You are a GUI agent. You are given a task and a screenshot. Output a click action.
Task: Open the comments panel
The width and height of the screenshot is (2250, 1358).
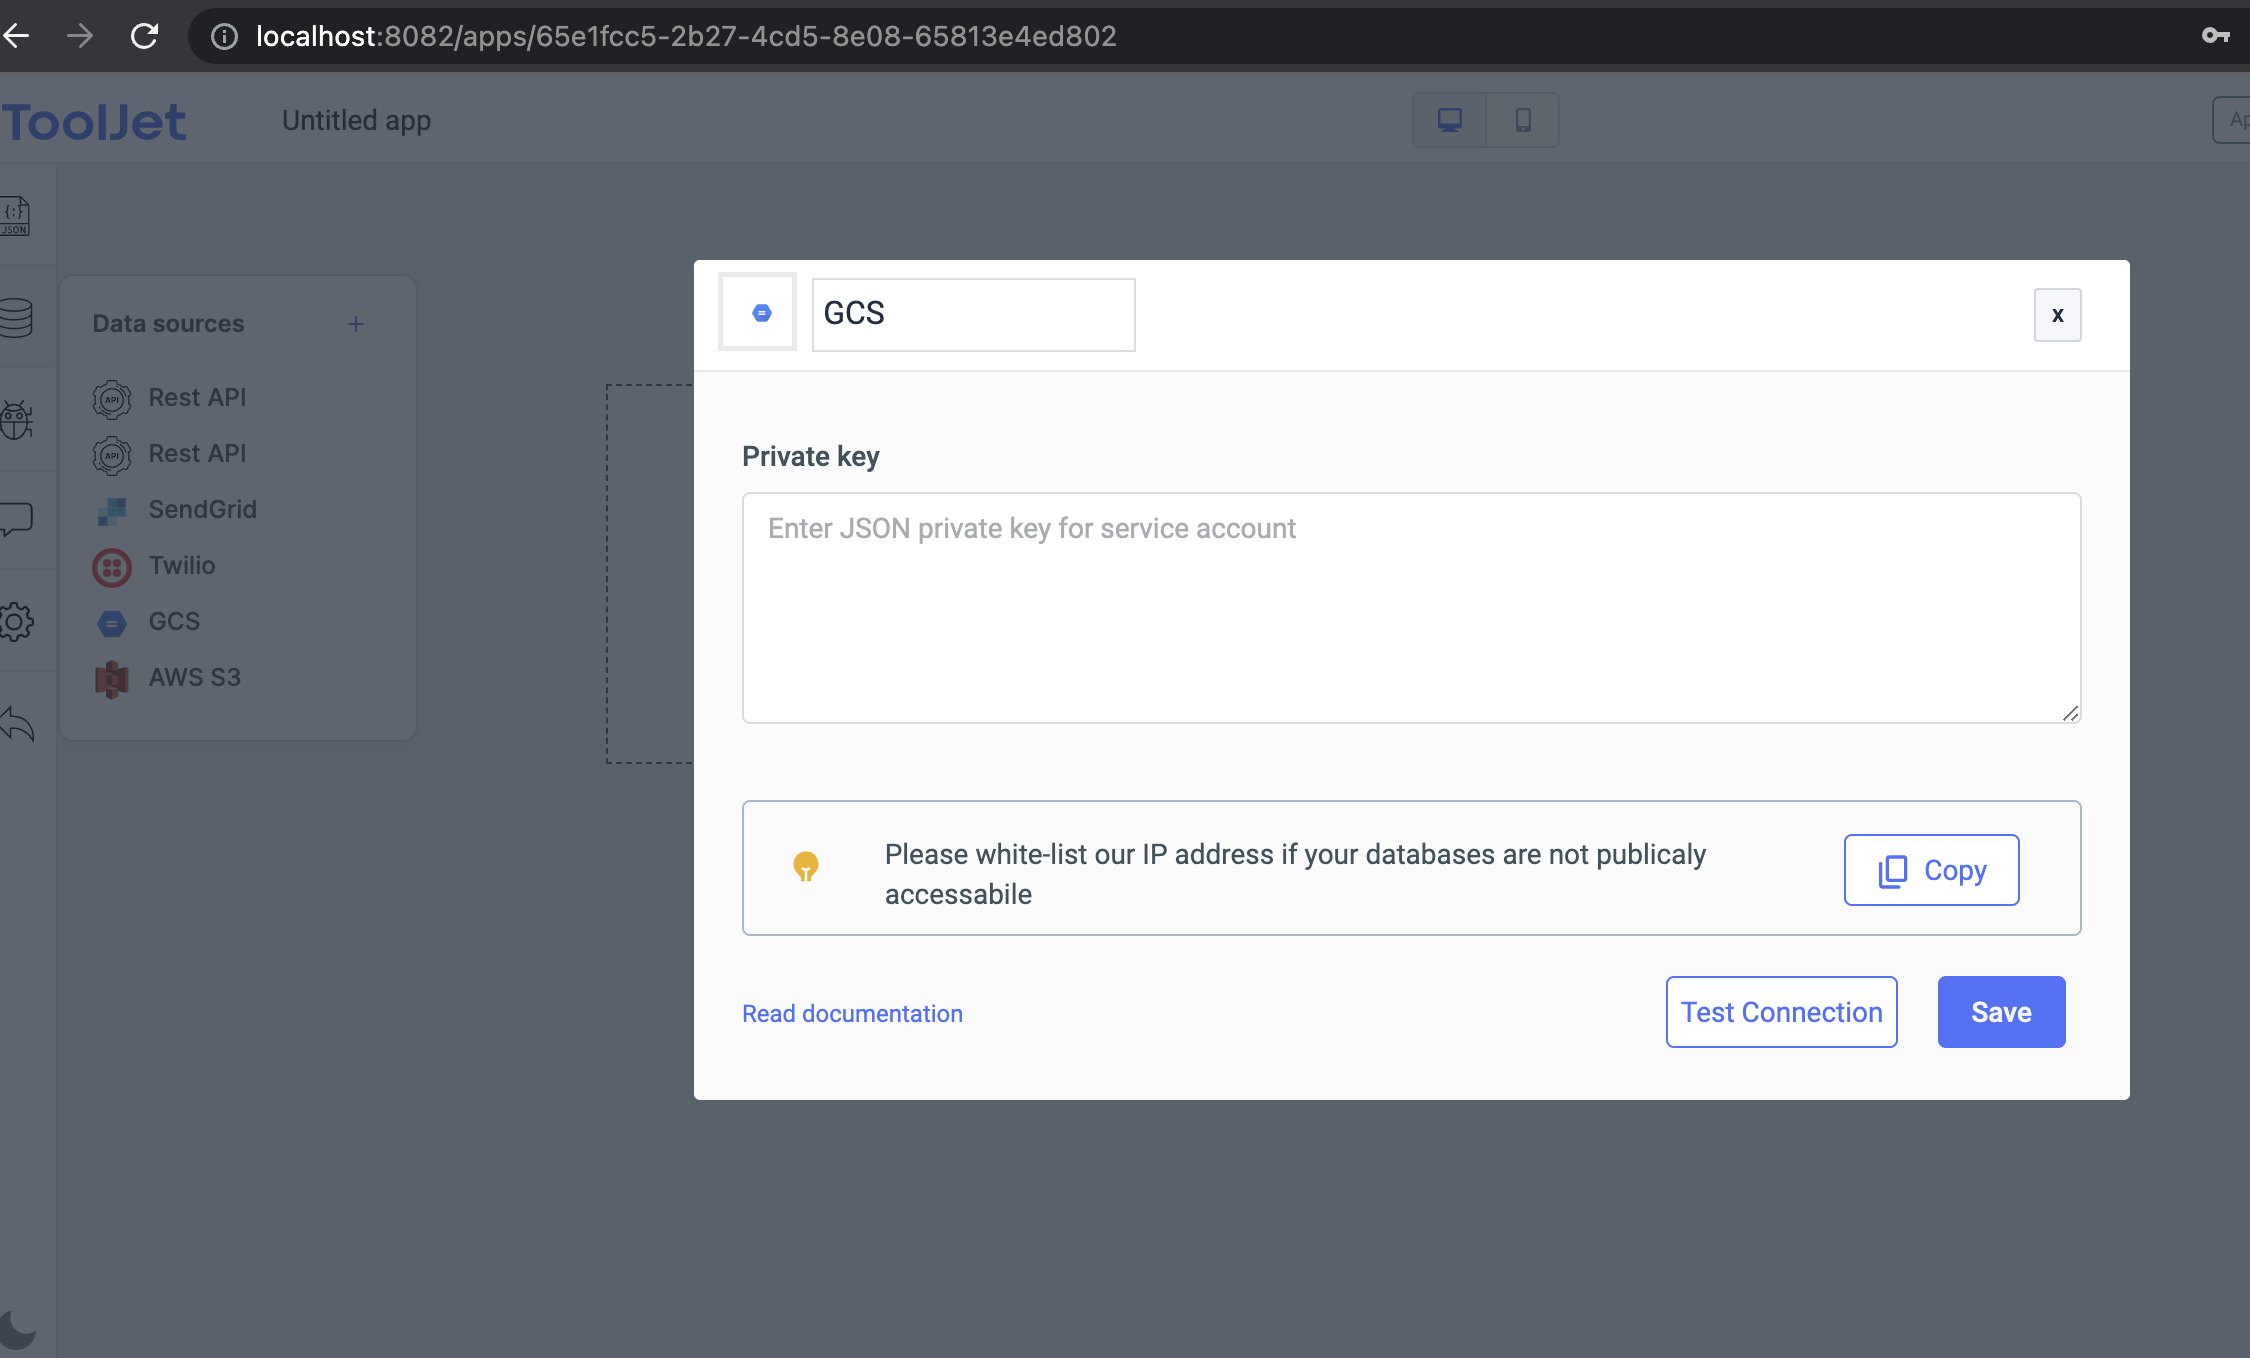pos(17,521)
